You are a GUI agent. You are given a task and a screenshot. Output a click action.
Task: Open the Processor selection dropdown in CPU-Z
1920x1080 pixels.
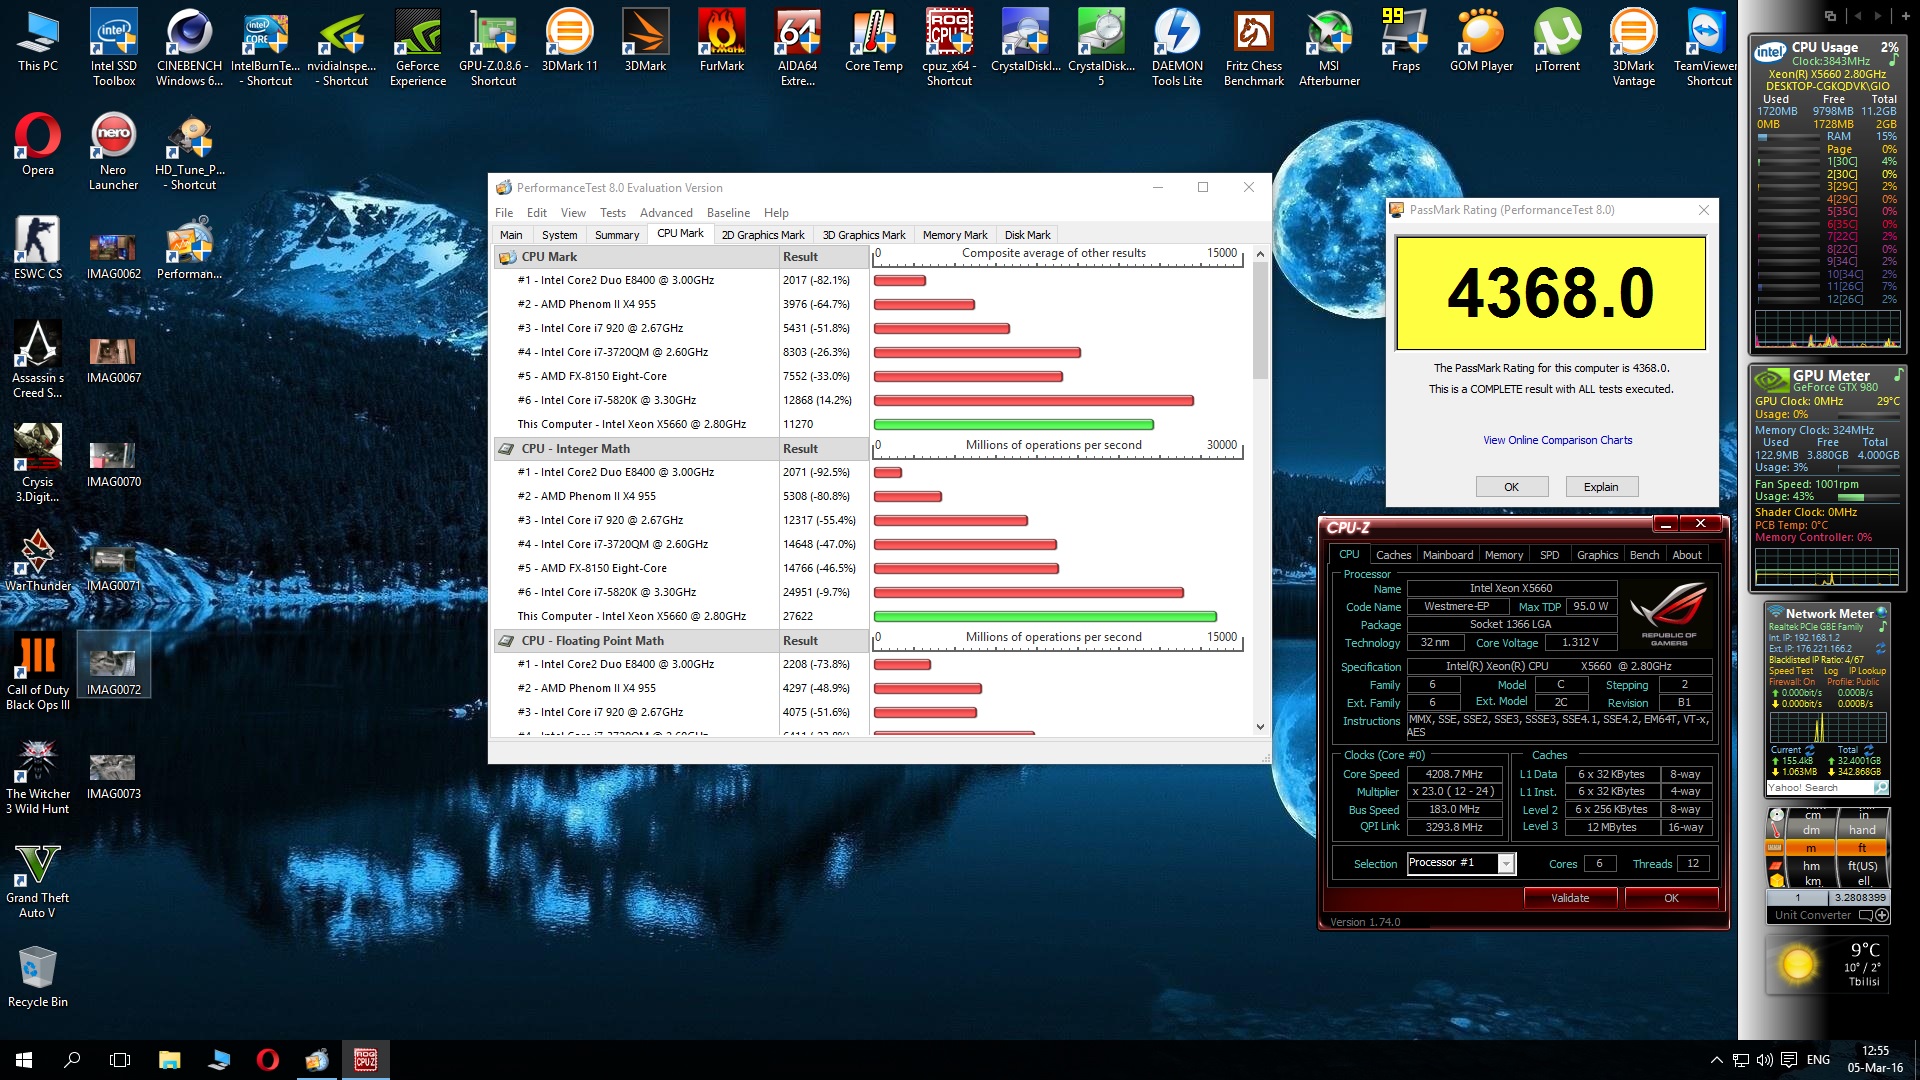point(1505,862)
